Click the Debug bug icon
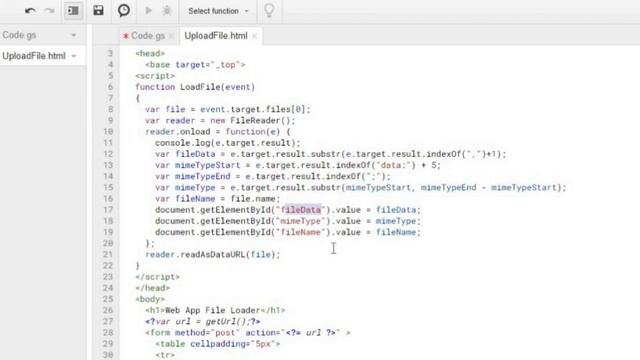640x360 pixels. click(x=167, y=11)
